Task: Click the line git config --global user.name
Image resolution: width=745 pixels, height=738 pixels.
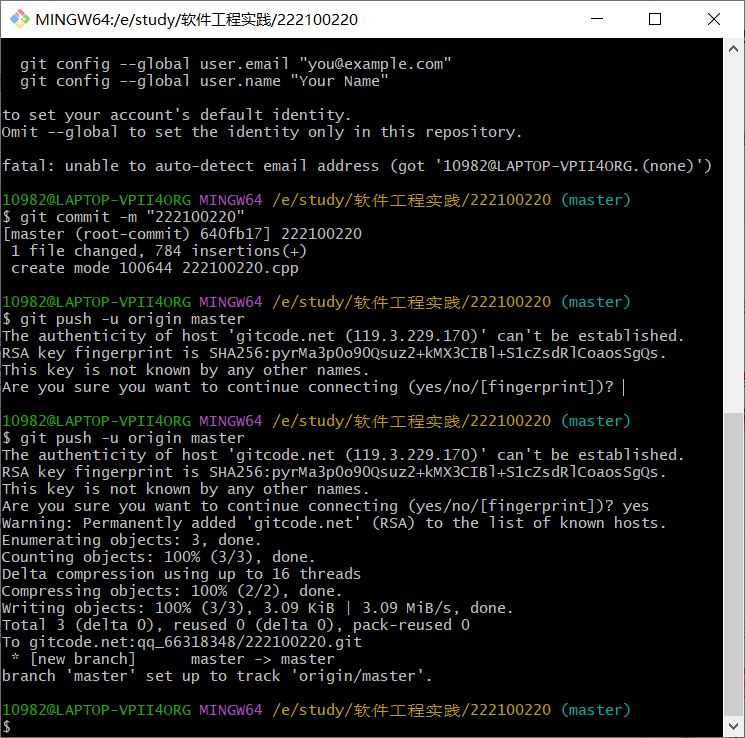Action: 204,81
